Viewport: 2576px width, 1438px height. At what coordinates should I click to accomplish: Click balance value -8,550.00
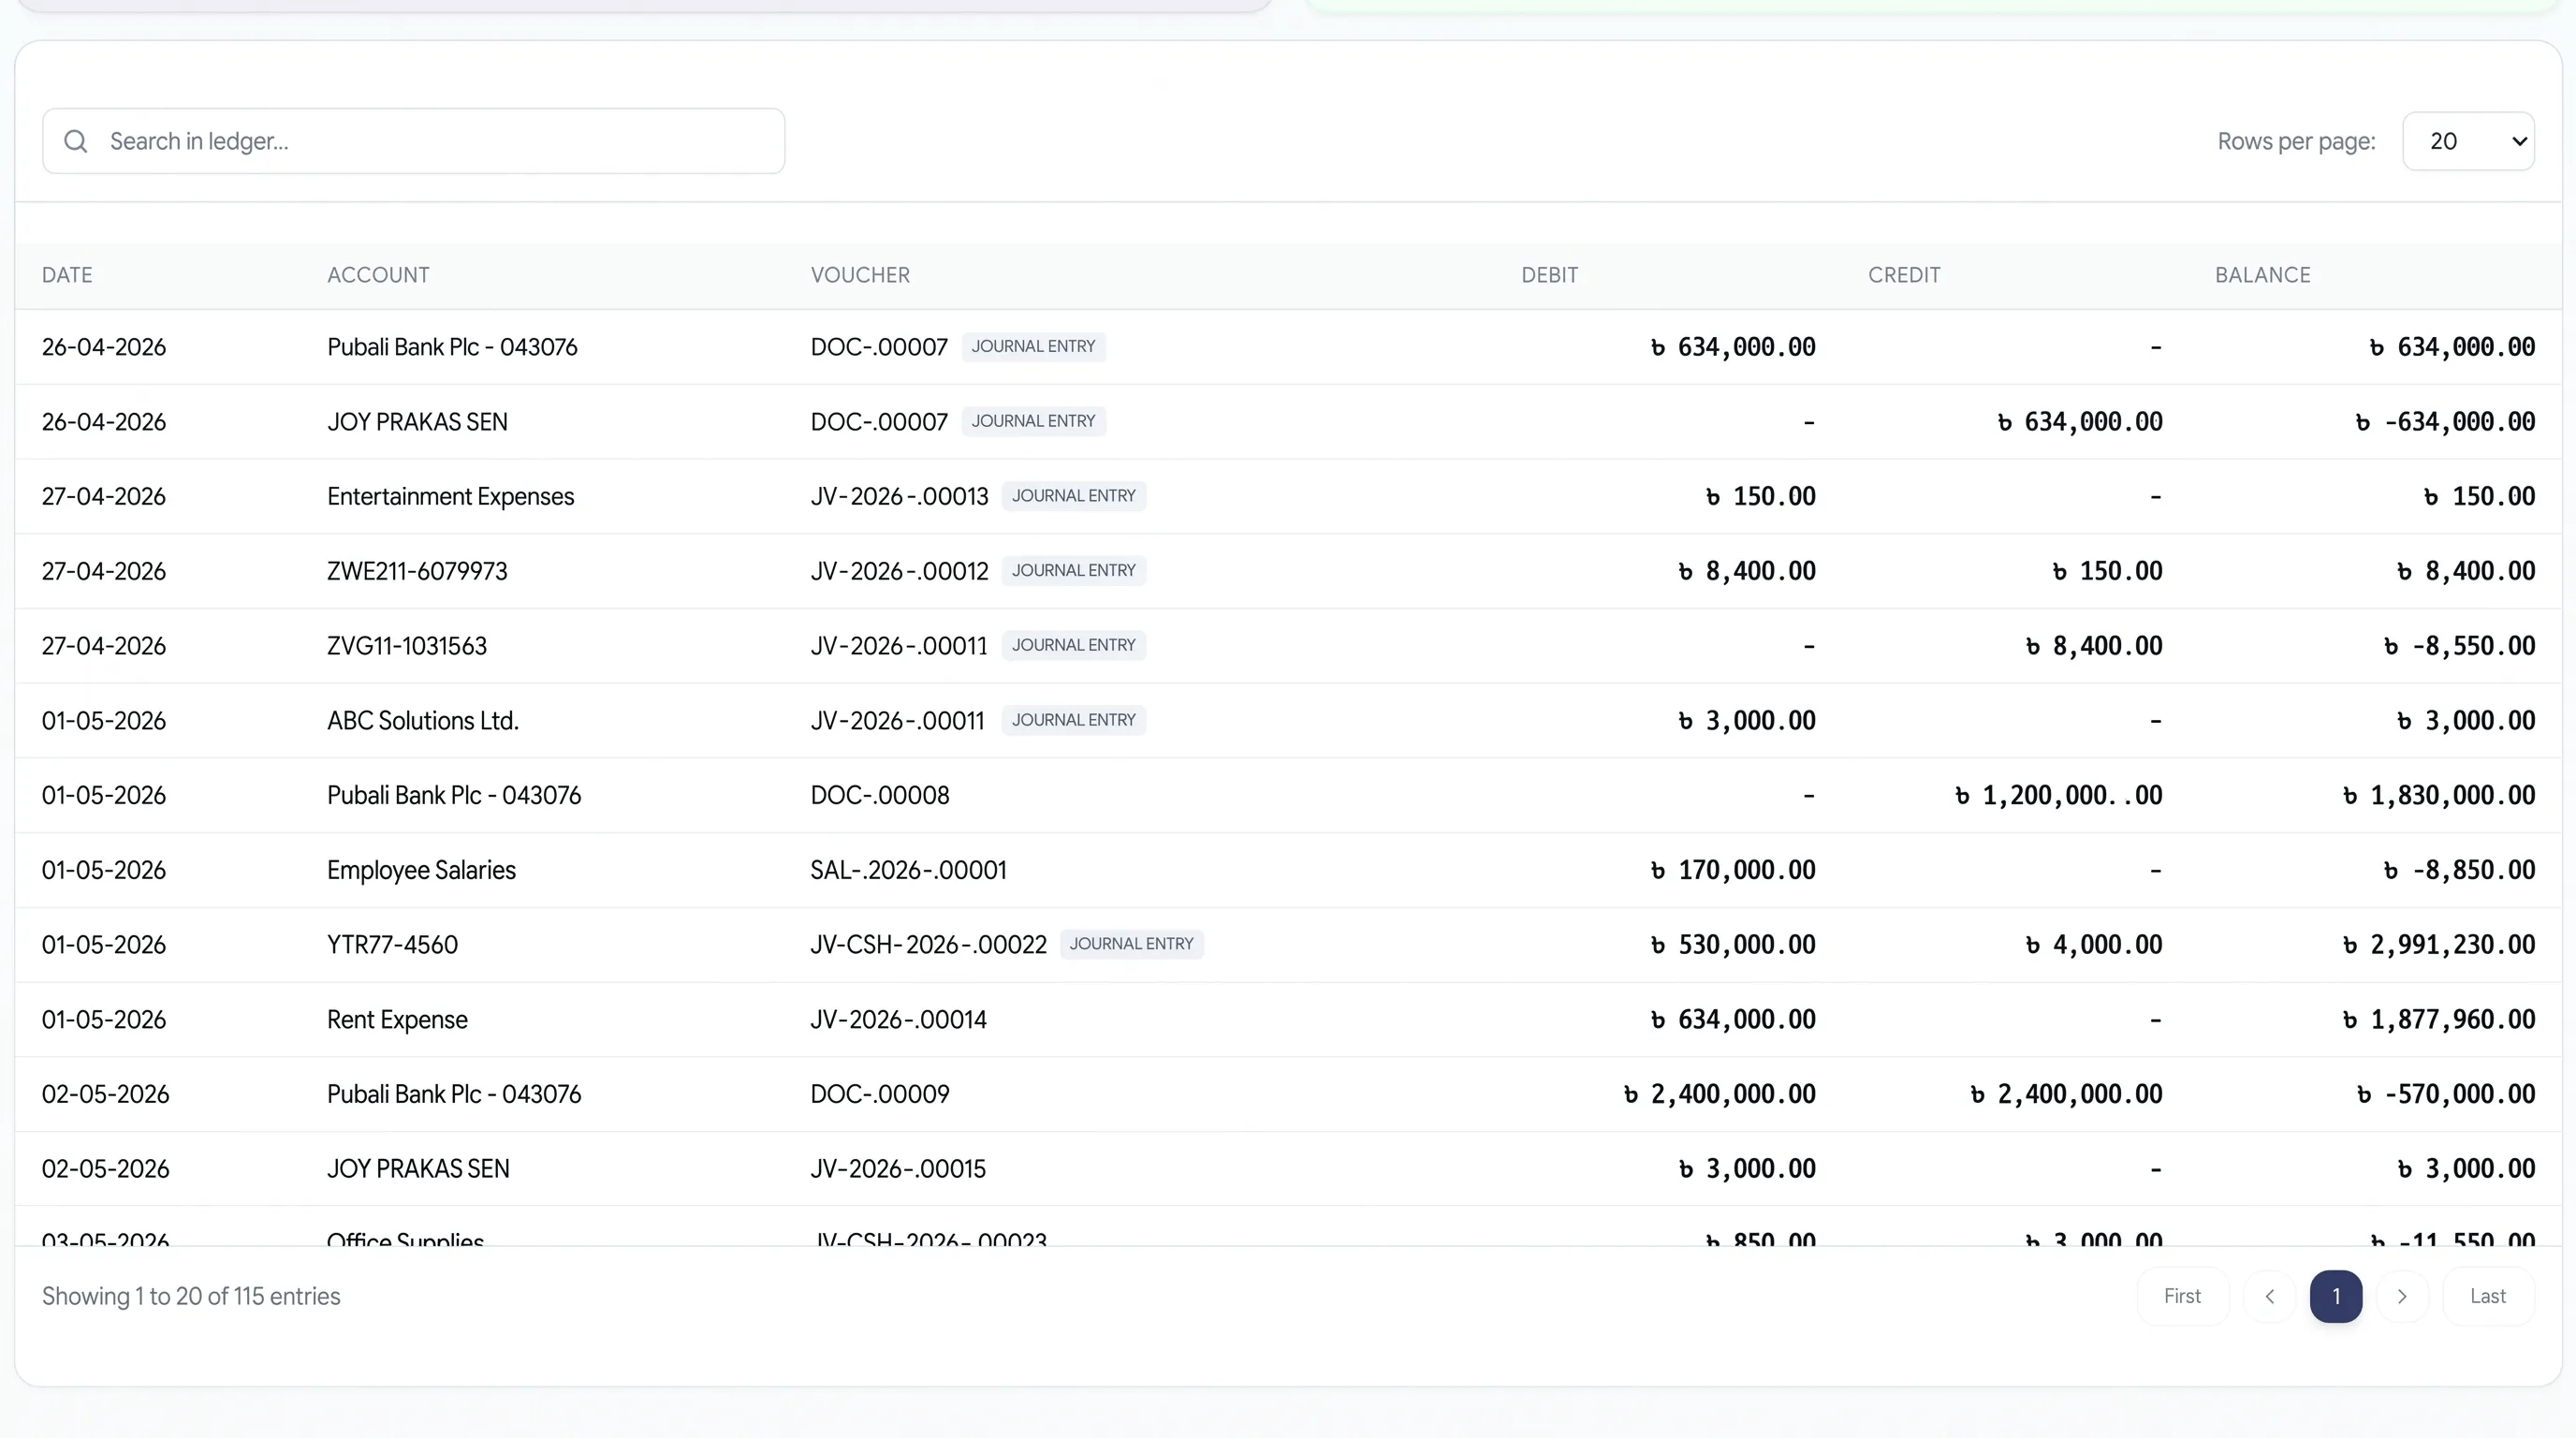2460,646
